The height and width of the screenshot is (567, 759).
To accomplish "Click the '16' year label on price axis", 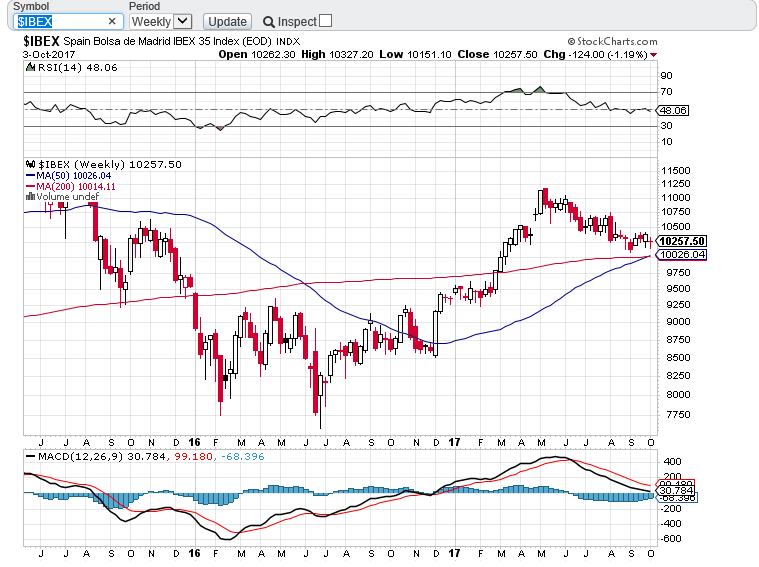I will coord(194,443).
